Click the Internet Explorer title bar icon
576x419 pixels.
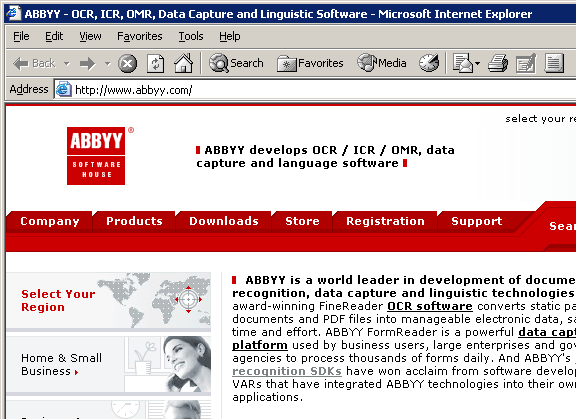[13, 13]
